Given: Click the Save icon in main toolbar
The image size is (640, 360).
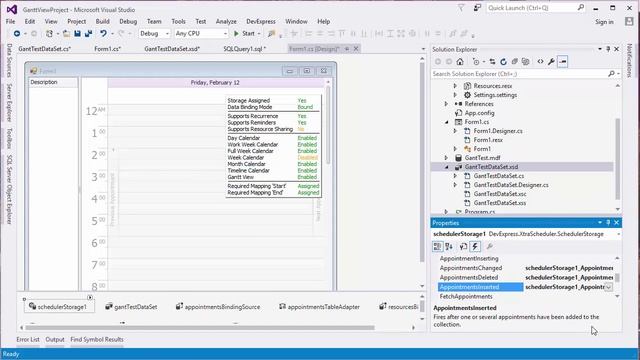Looking at the screenshot, I should (77, 33).
